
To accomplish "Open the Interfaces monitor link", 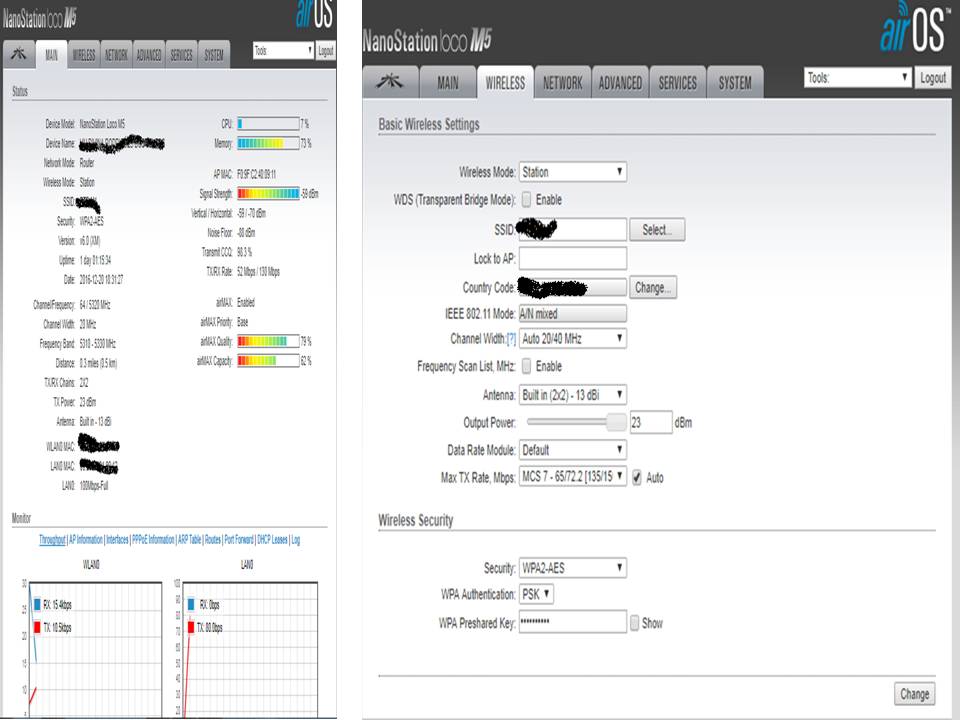I will 118,539.
